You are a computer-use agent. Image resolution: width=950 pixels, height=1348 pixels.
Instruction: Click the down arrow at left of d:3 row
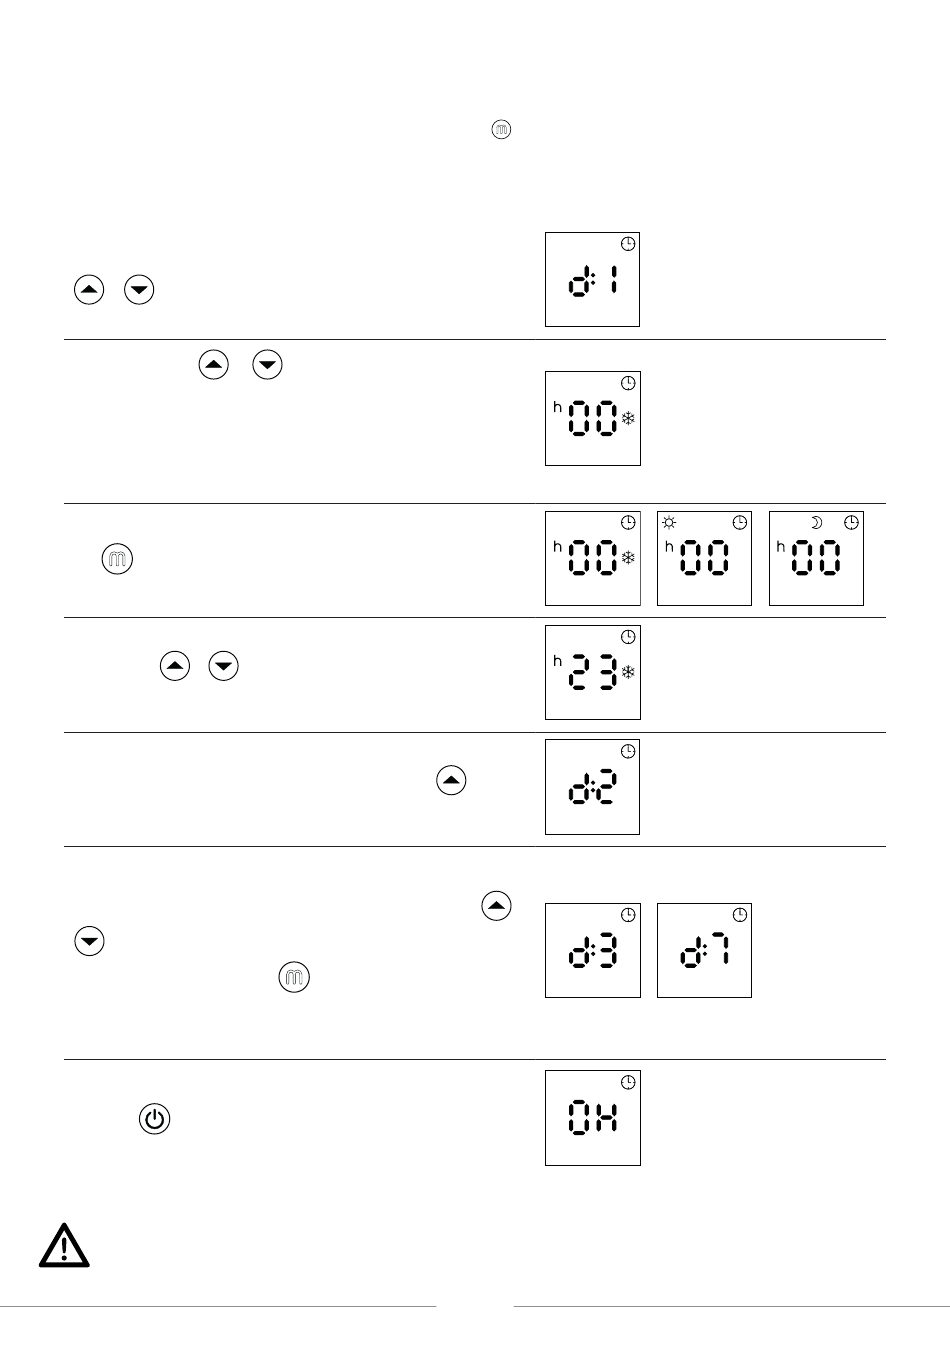[x=89, y=942]
